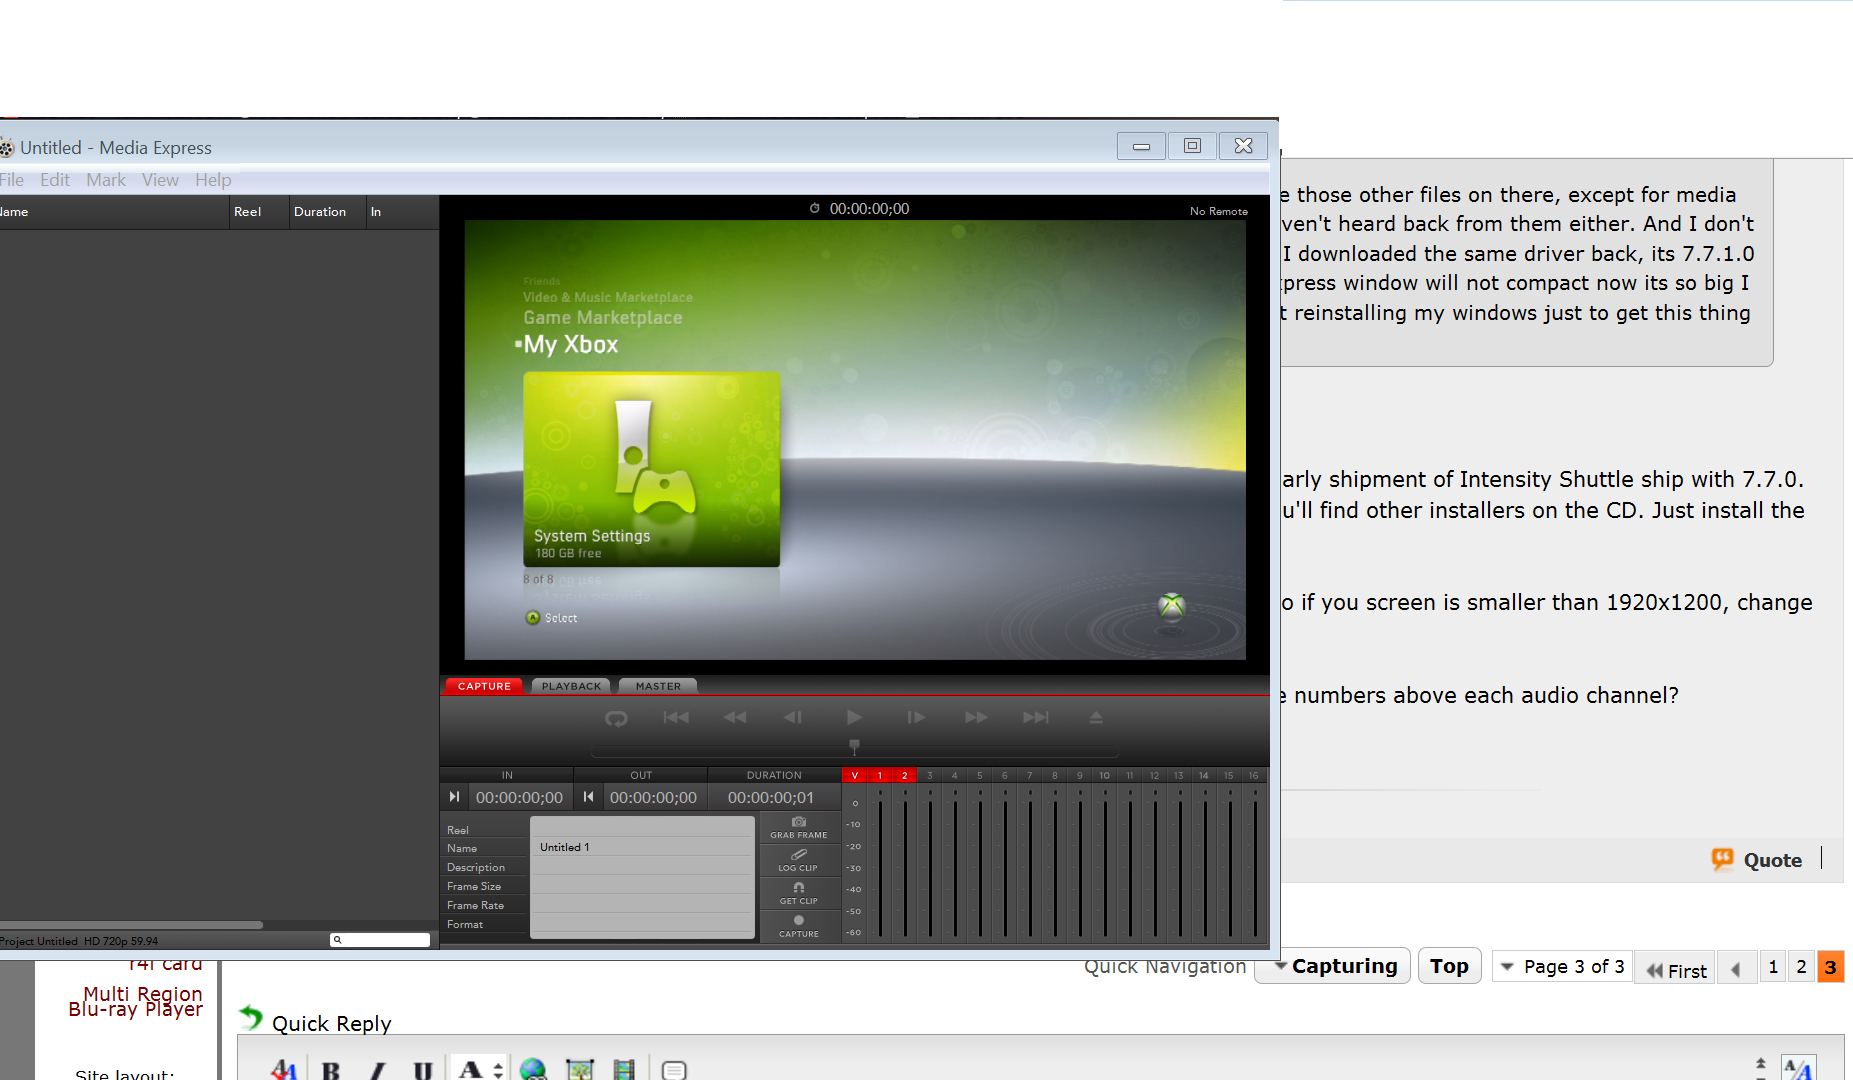Click the Quick Reply arrow icon
This screenshot has width=1853, height=1080.
coord(251,1018)
